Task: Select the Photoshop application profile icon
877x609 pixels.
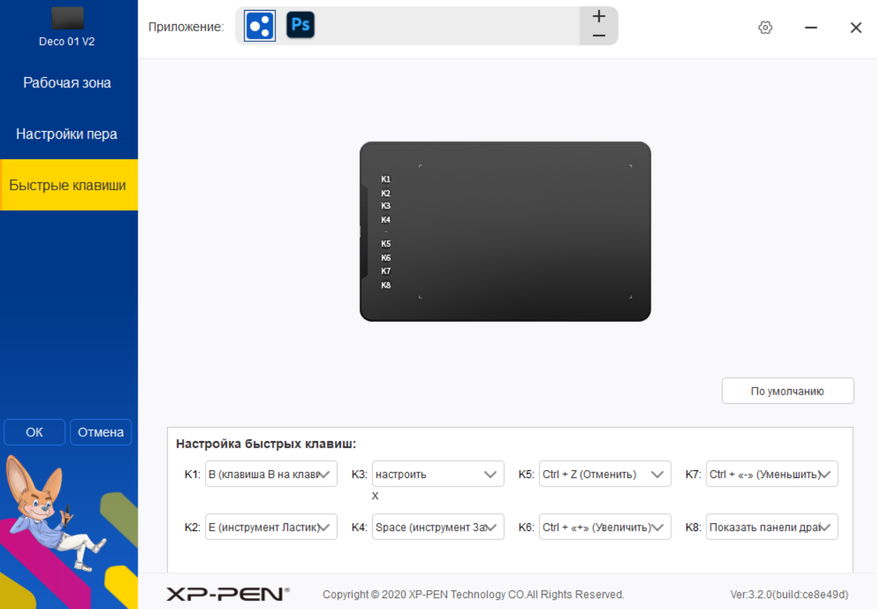Action: point(300,25)
